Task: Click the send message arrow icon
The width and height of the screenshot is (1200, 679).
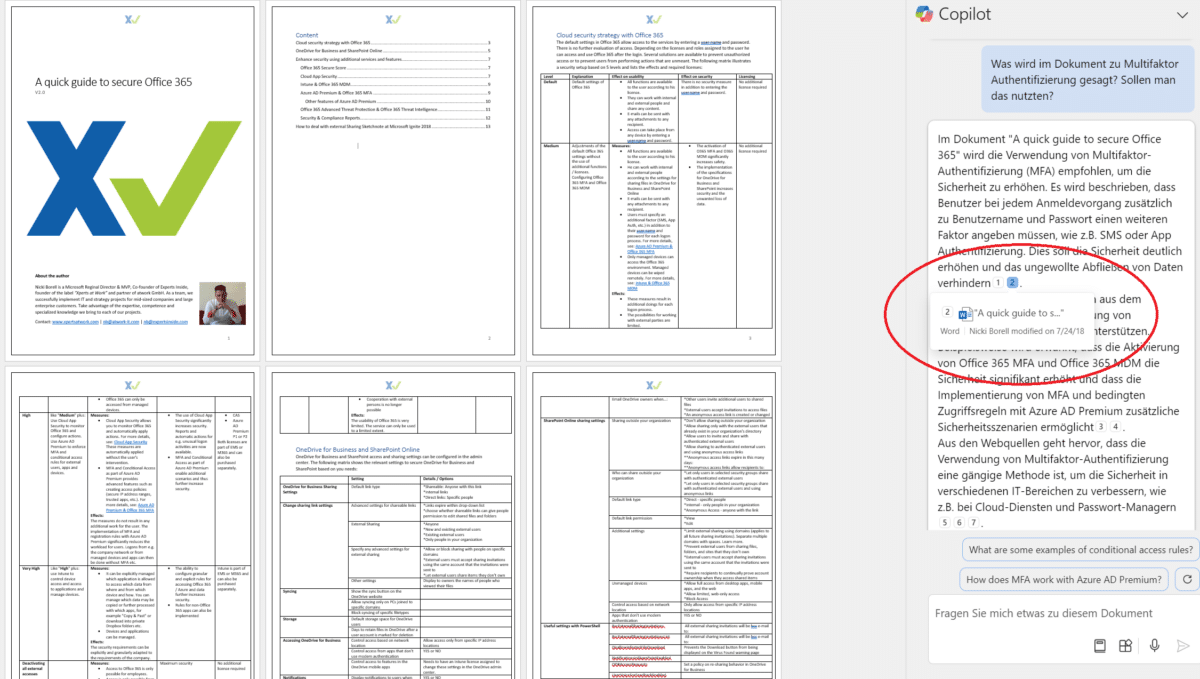Action: tap(1182, 646)
